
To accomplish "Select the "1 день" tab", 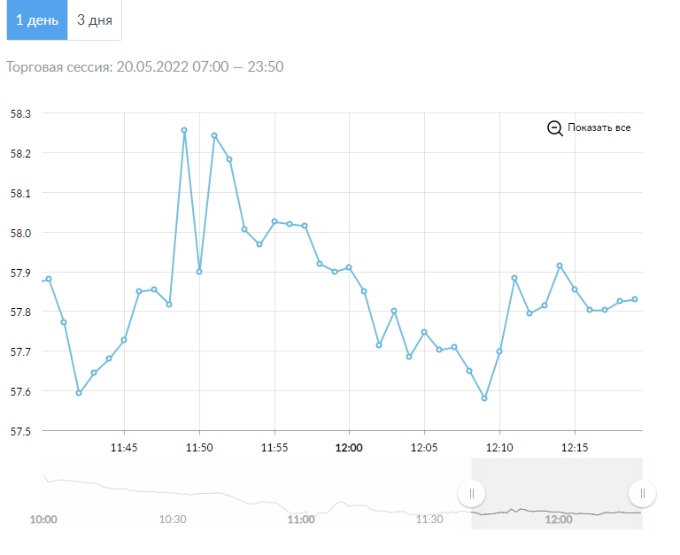I will [x=36, y=20].
